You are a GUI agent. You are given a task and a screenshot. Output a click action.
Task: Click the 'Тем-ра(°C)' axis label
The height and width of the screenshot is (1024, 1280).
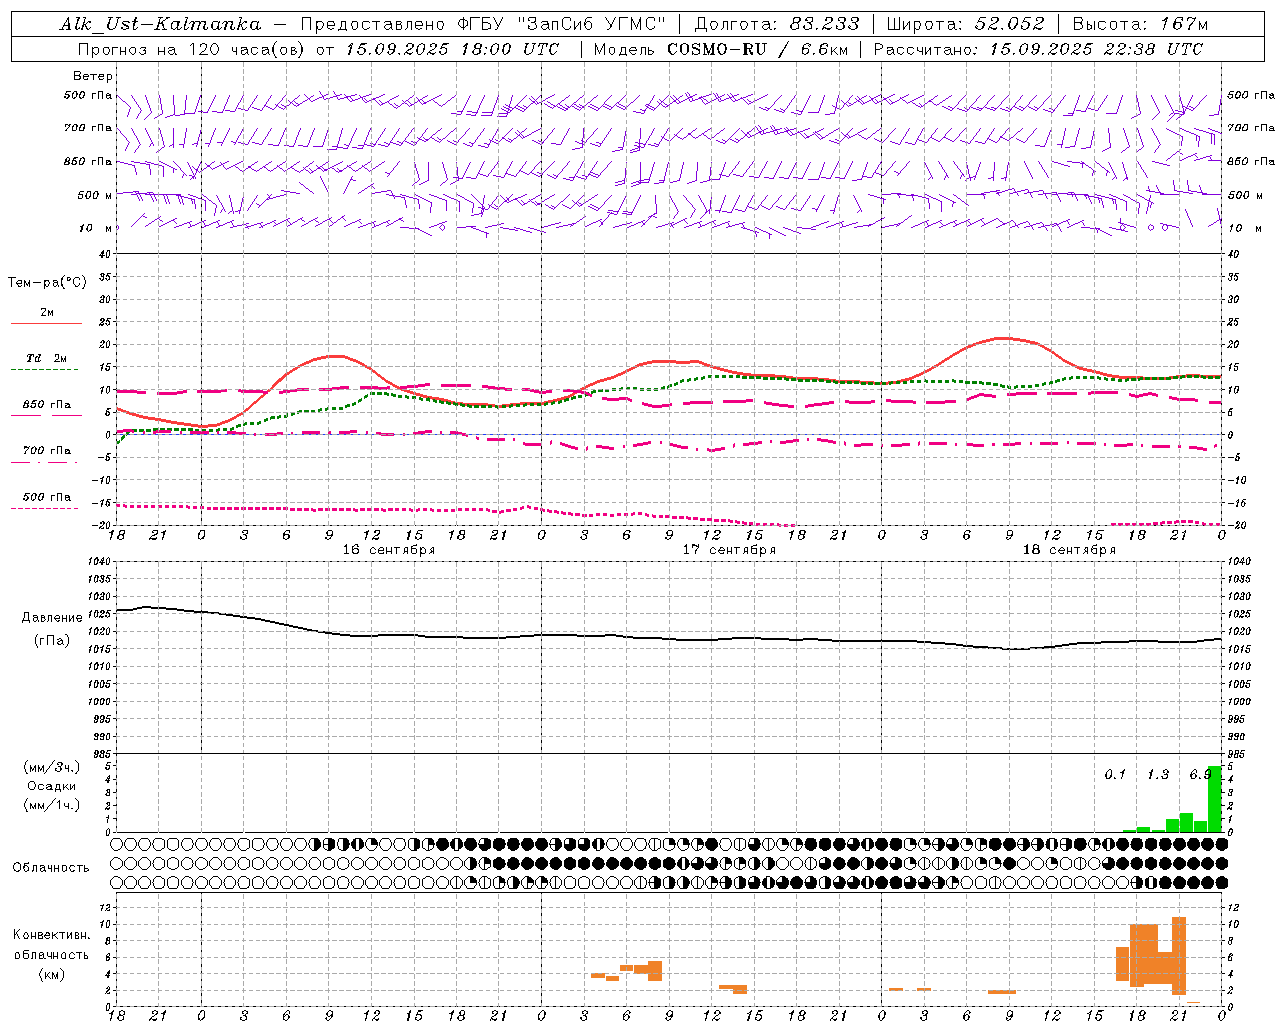(47, 282)
